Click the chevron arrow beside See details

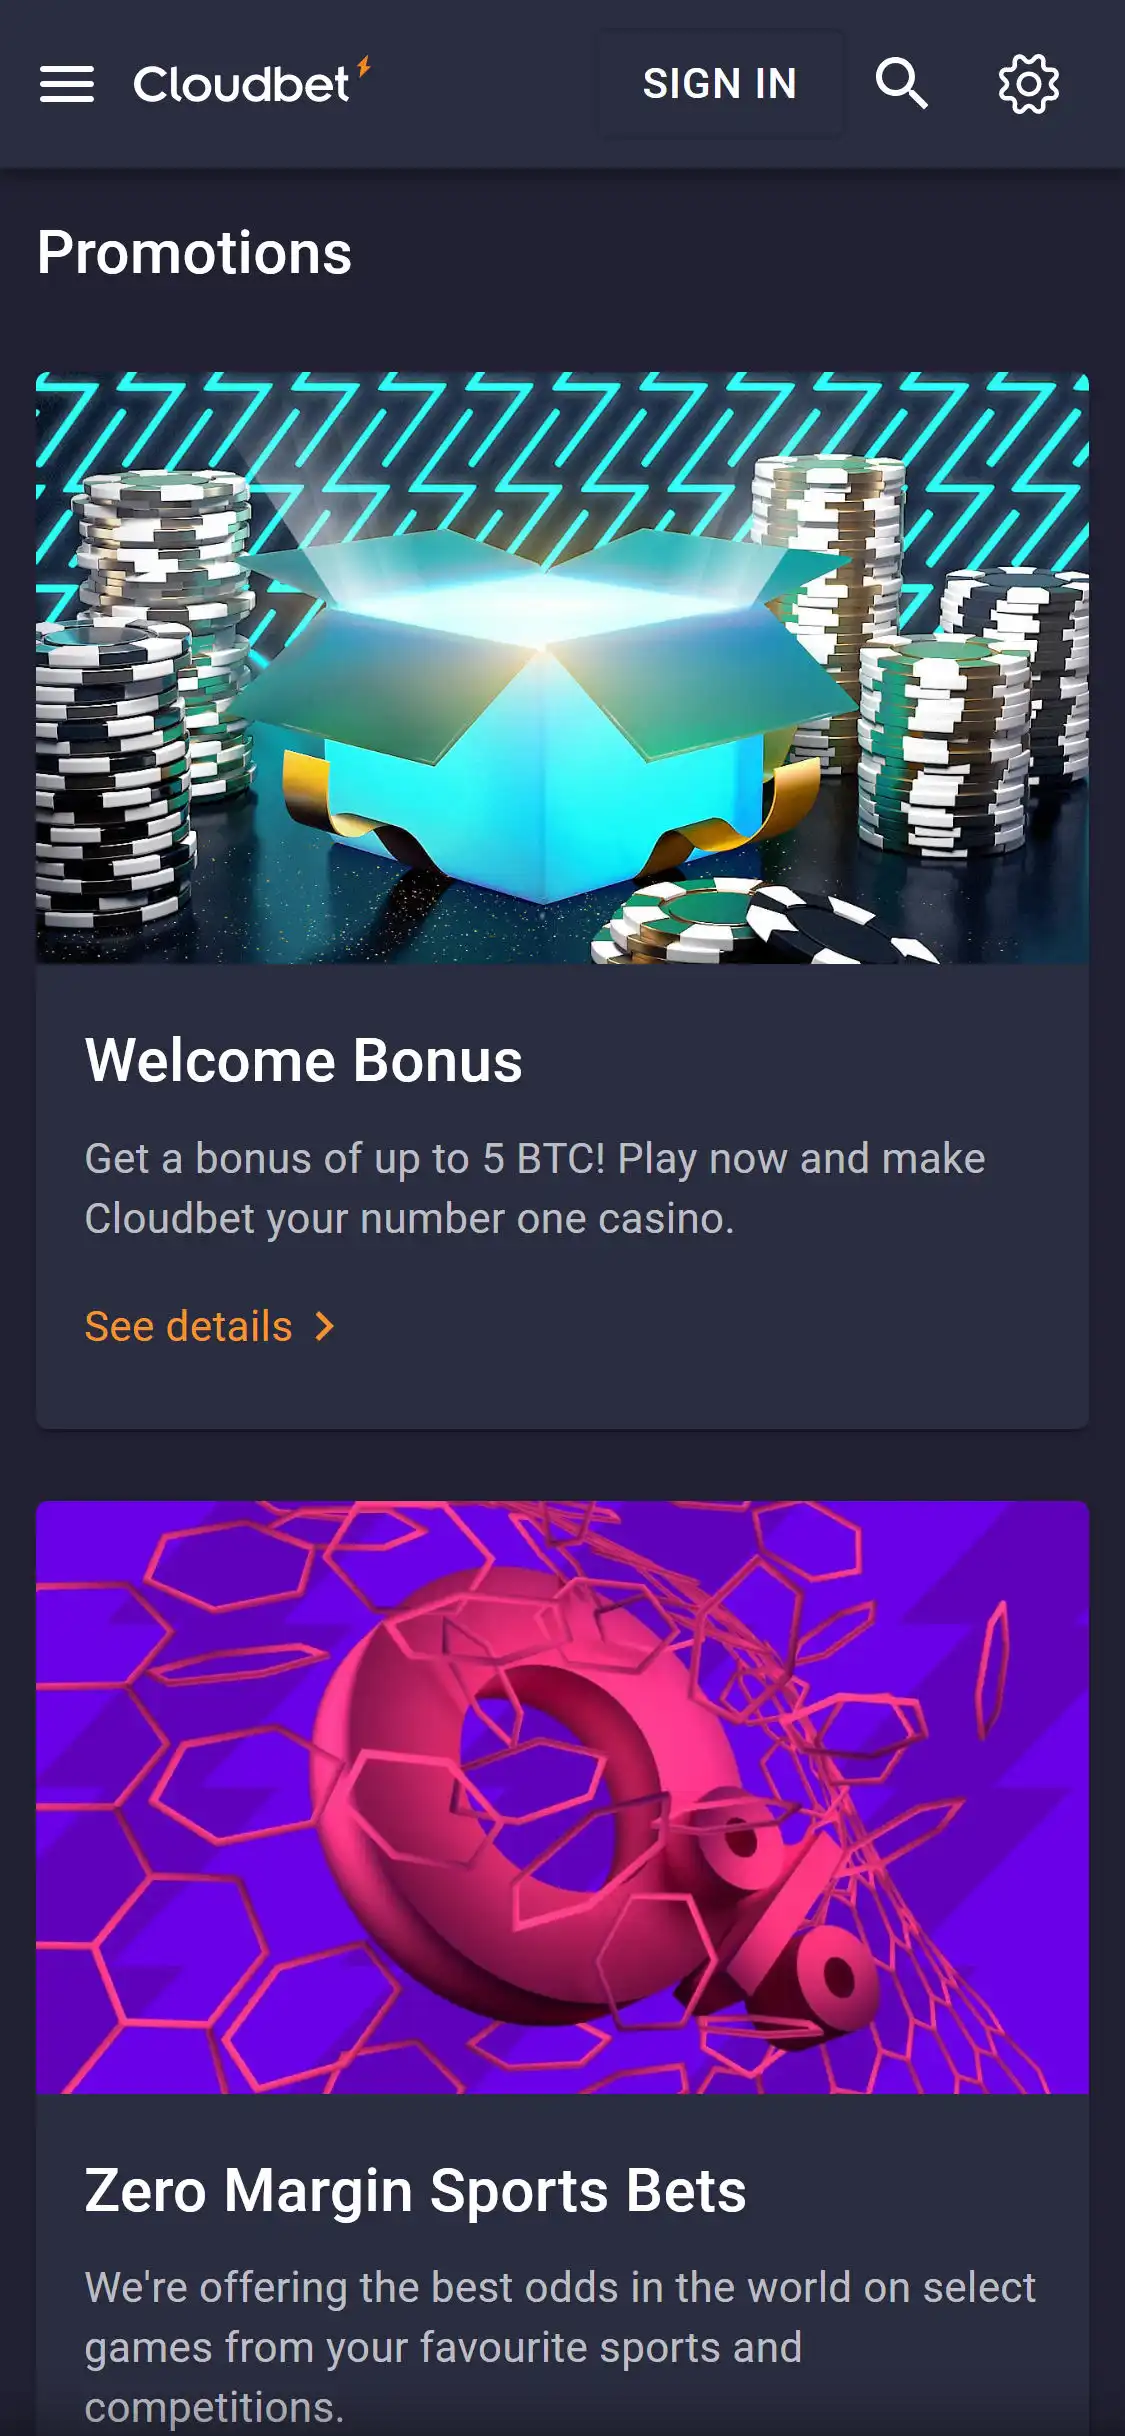coord(324,1327)
